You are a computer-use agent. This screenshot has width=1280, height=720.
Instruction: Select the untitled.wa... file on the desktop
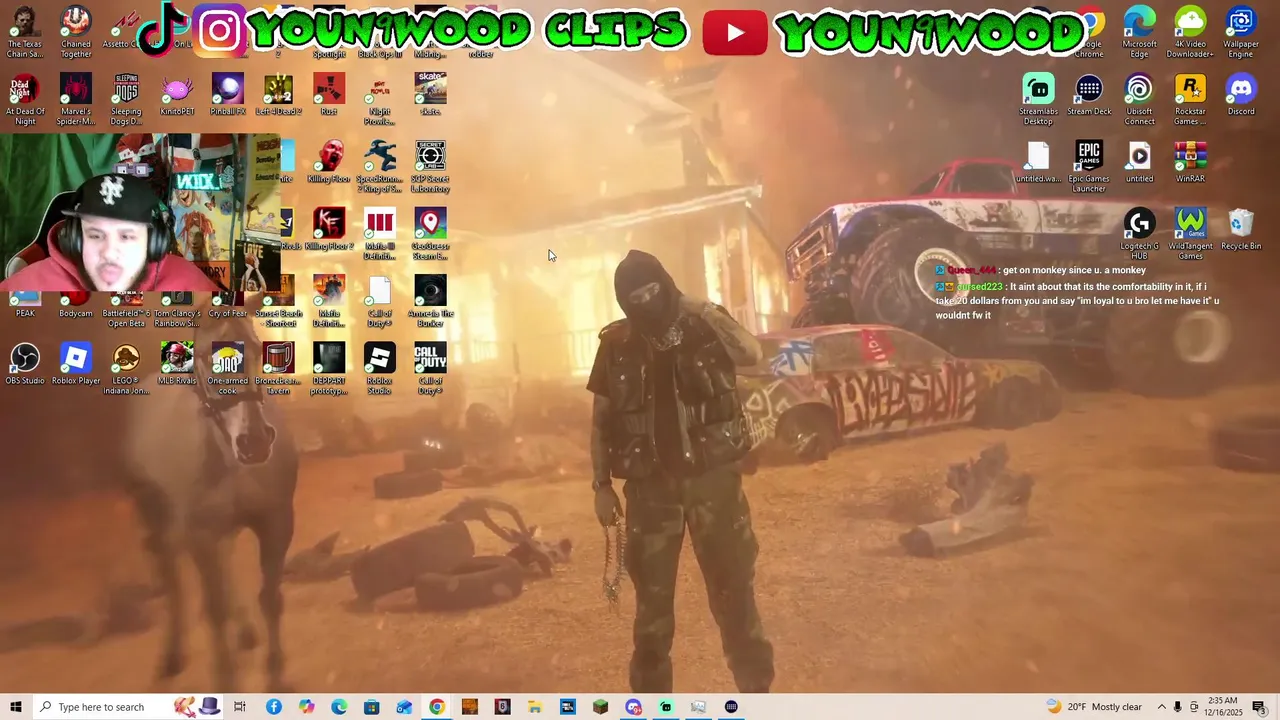pos(1038,162)
